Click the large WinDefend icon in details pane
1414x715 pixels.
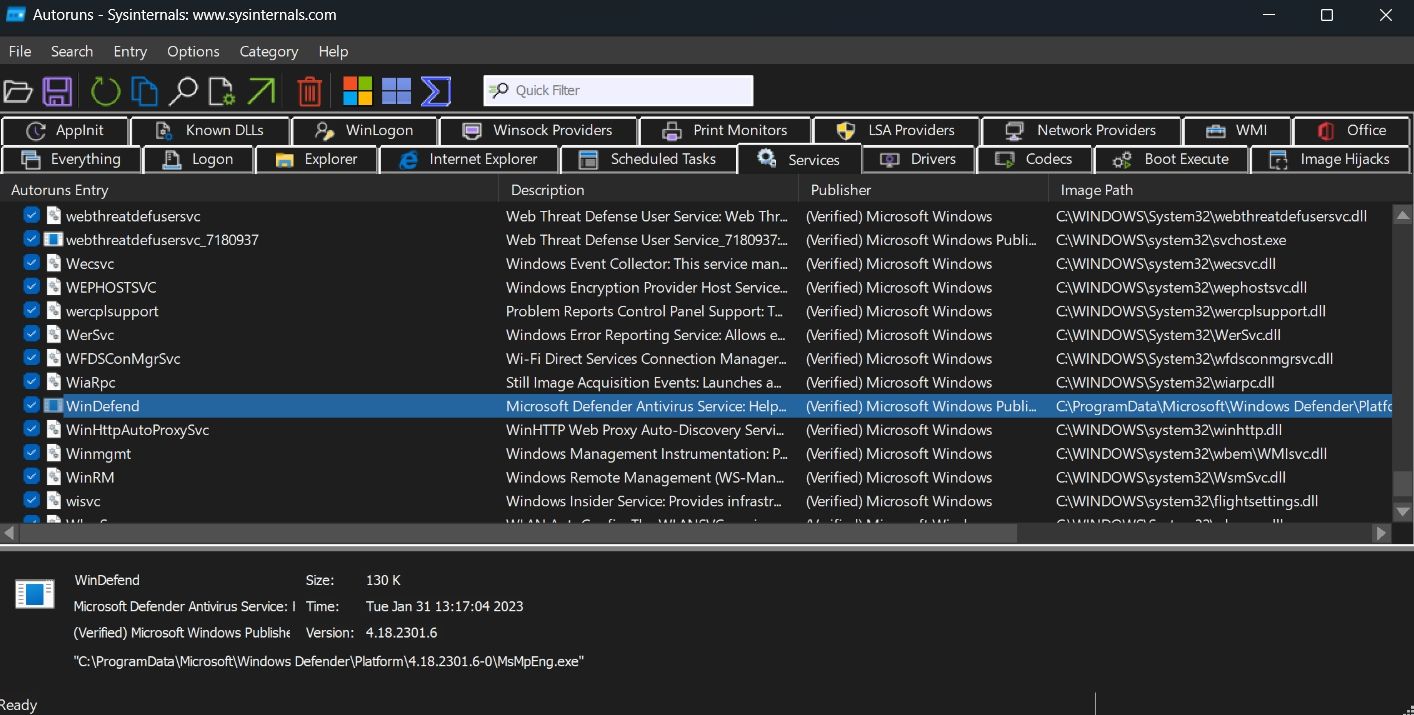click(x=35, y=594)
